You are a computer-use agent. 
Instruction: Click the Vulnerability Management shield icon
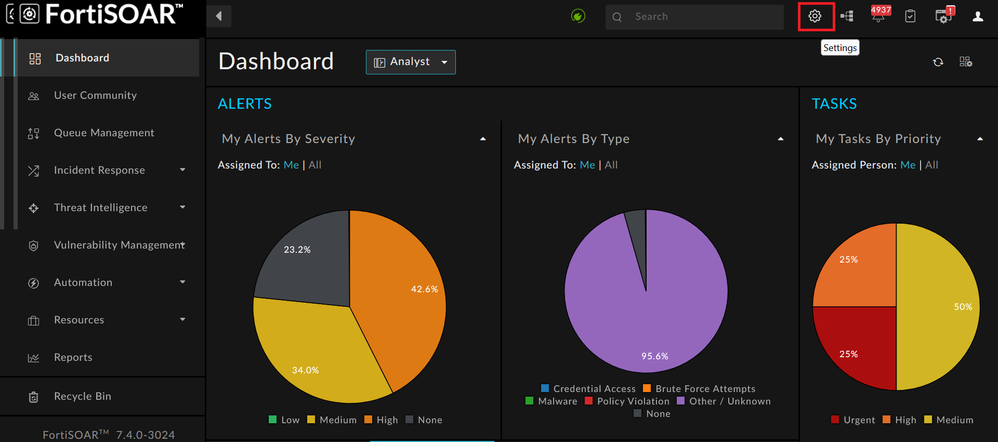click(34, 246)
